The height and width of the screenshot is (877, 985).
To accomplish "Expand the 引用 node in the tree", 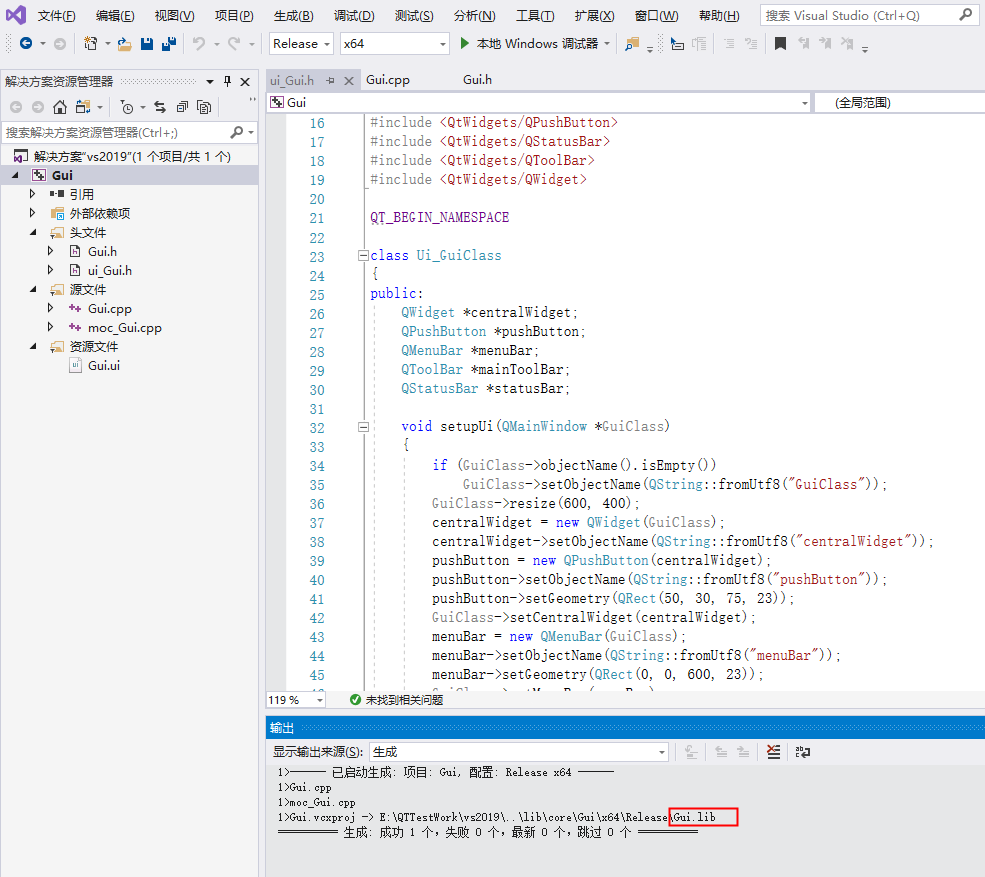I will click(x=33, y=194).
